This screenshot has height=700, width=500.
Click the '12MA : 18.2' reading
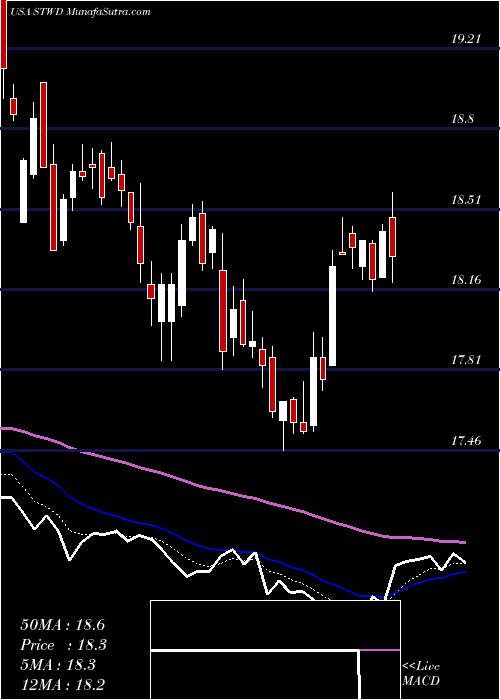pos(62,685)
